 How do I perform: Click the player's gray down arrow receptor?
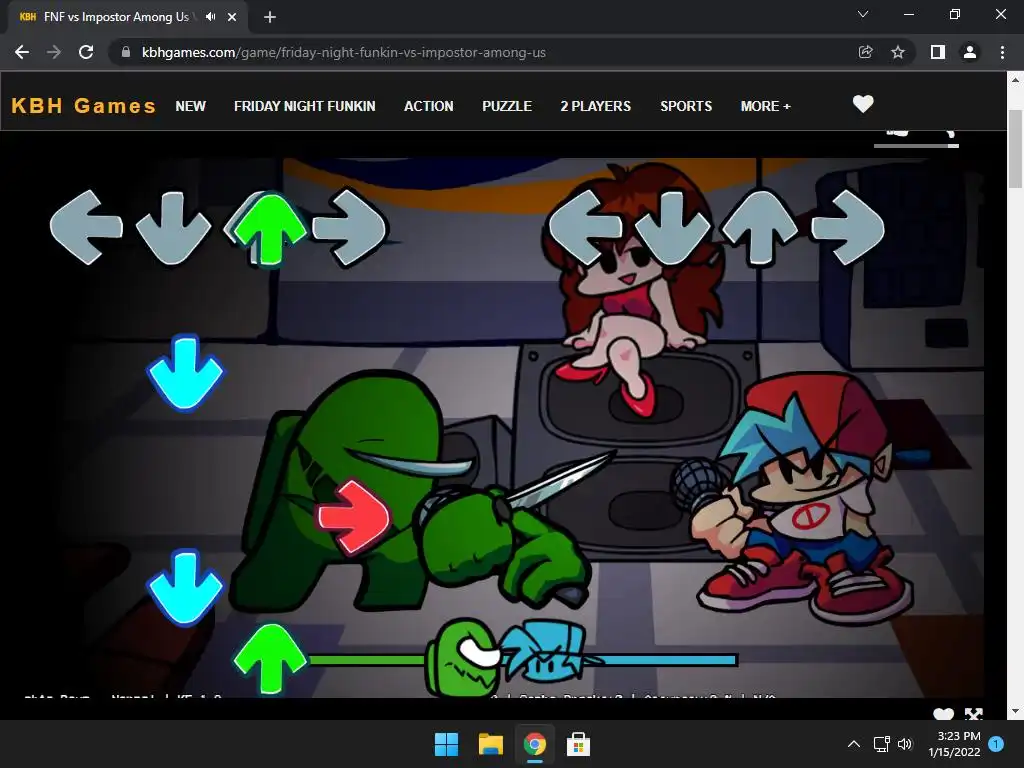tap(673, 228)
